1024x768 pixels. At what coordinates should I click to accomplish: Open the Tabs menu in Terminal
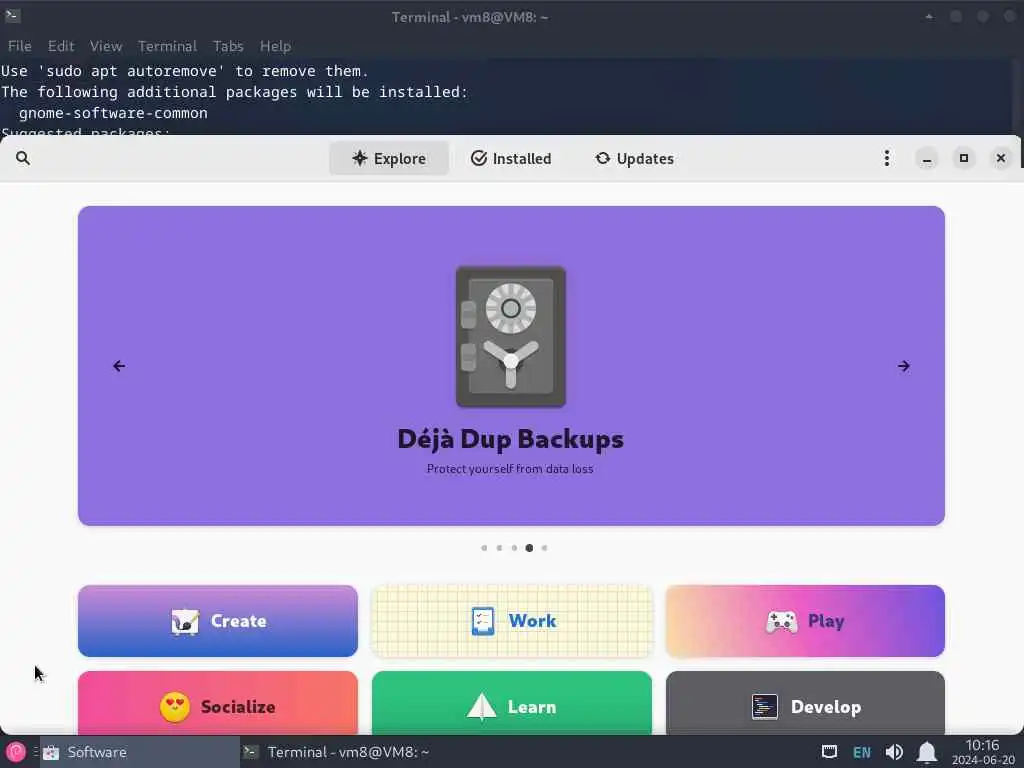(x=228, y=46)
